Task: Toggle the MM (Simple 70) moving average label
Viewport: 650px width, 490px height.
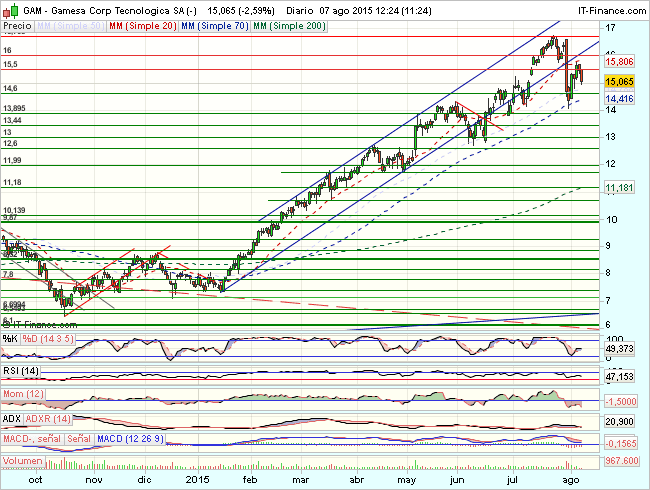Action: pos(215,26)
